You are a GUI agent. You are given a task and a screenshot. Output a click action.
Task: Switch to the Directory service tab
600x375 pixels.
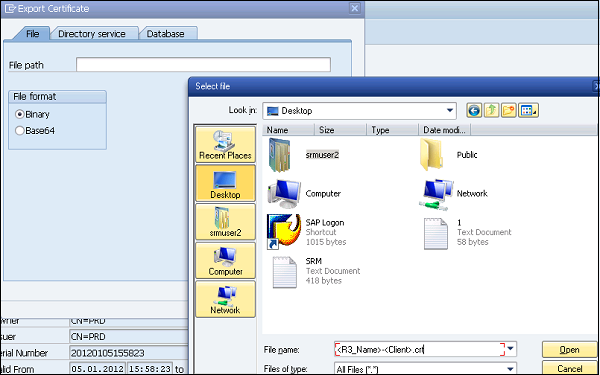tap(92, 34)
